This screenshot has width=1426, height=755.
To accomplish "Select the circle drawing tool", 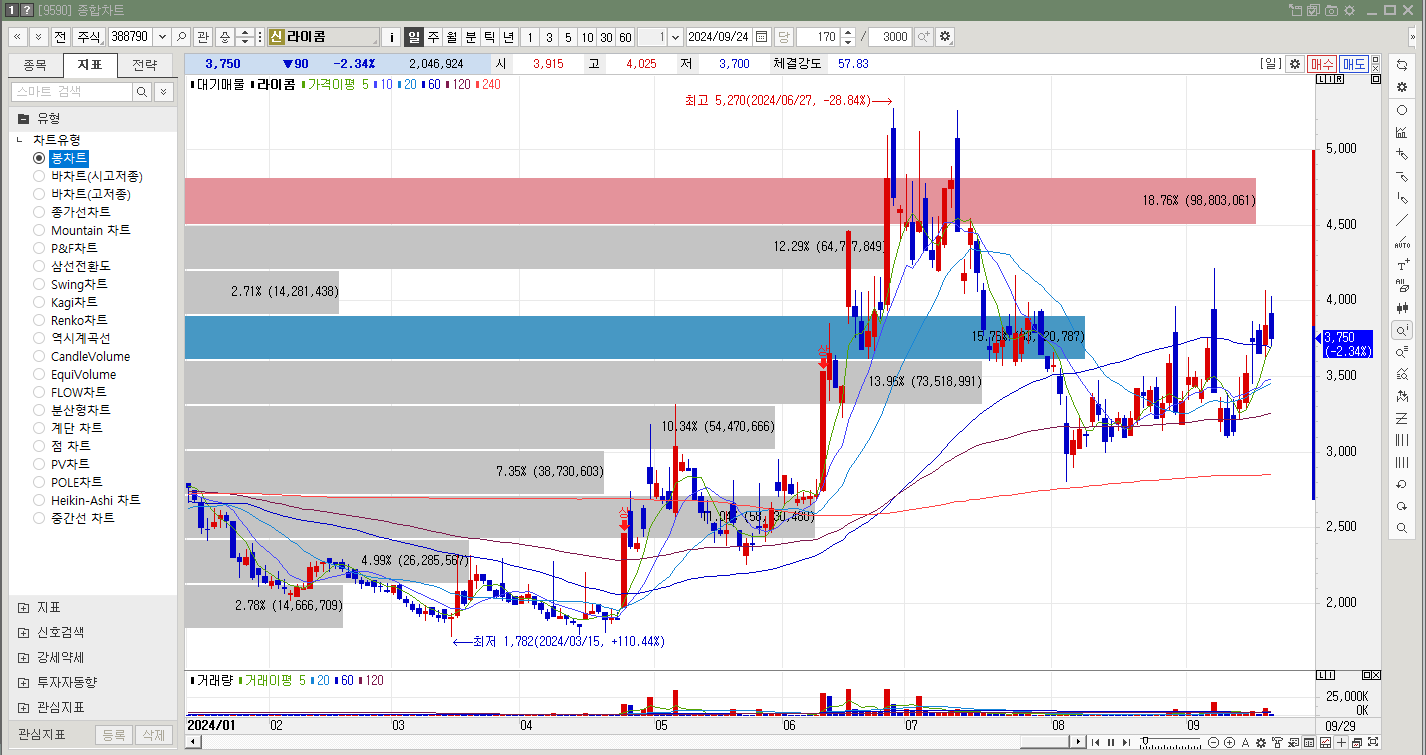I will coord(1401,110).
